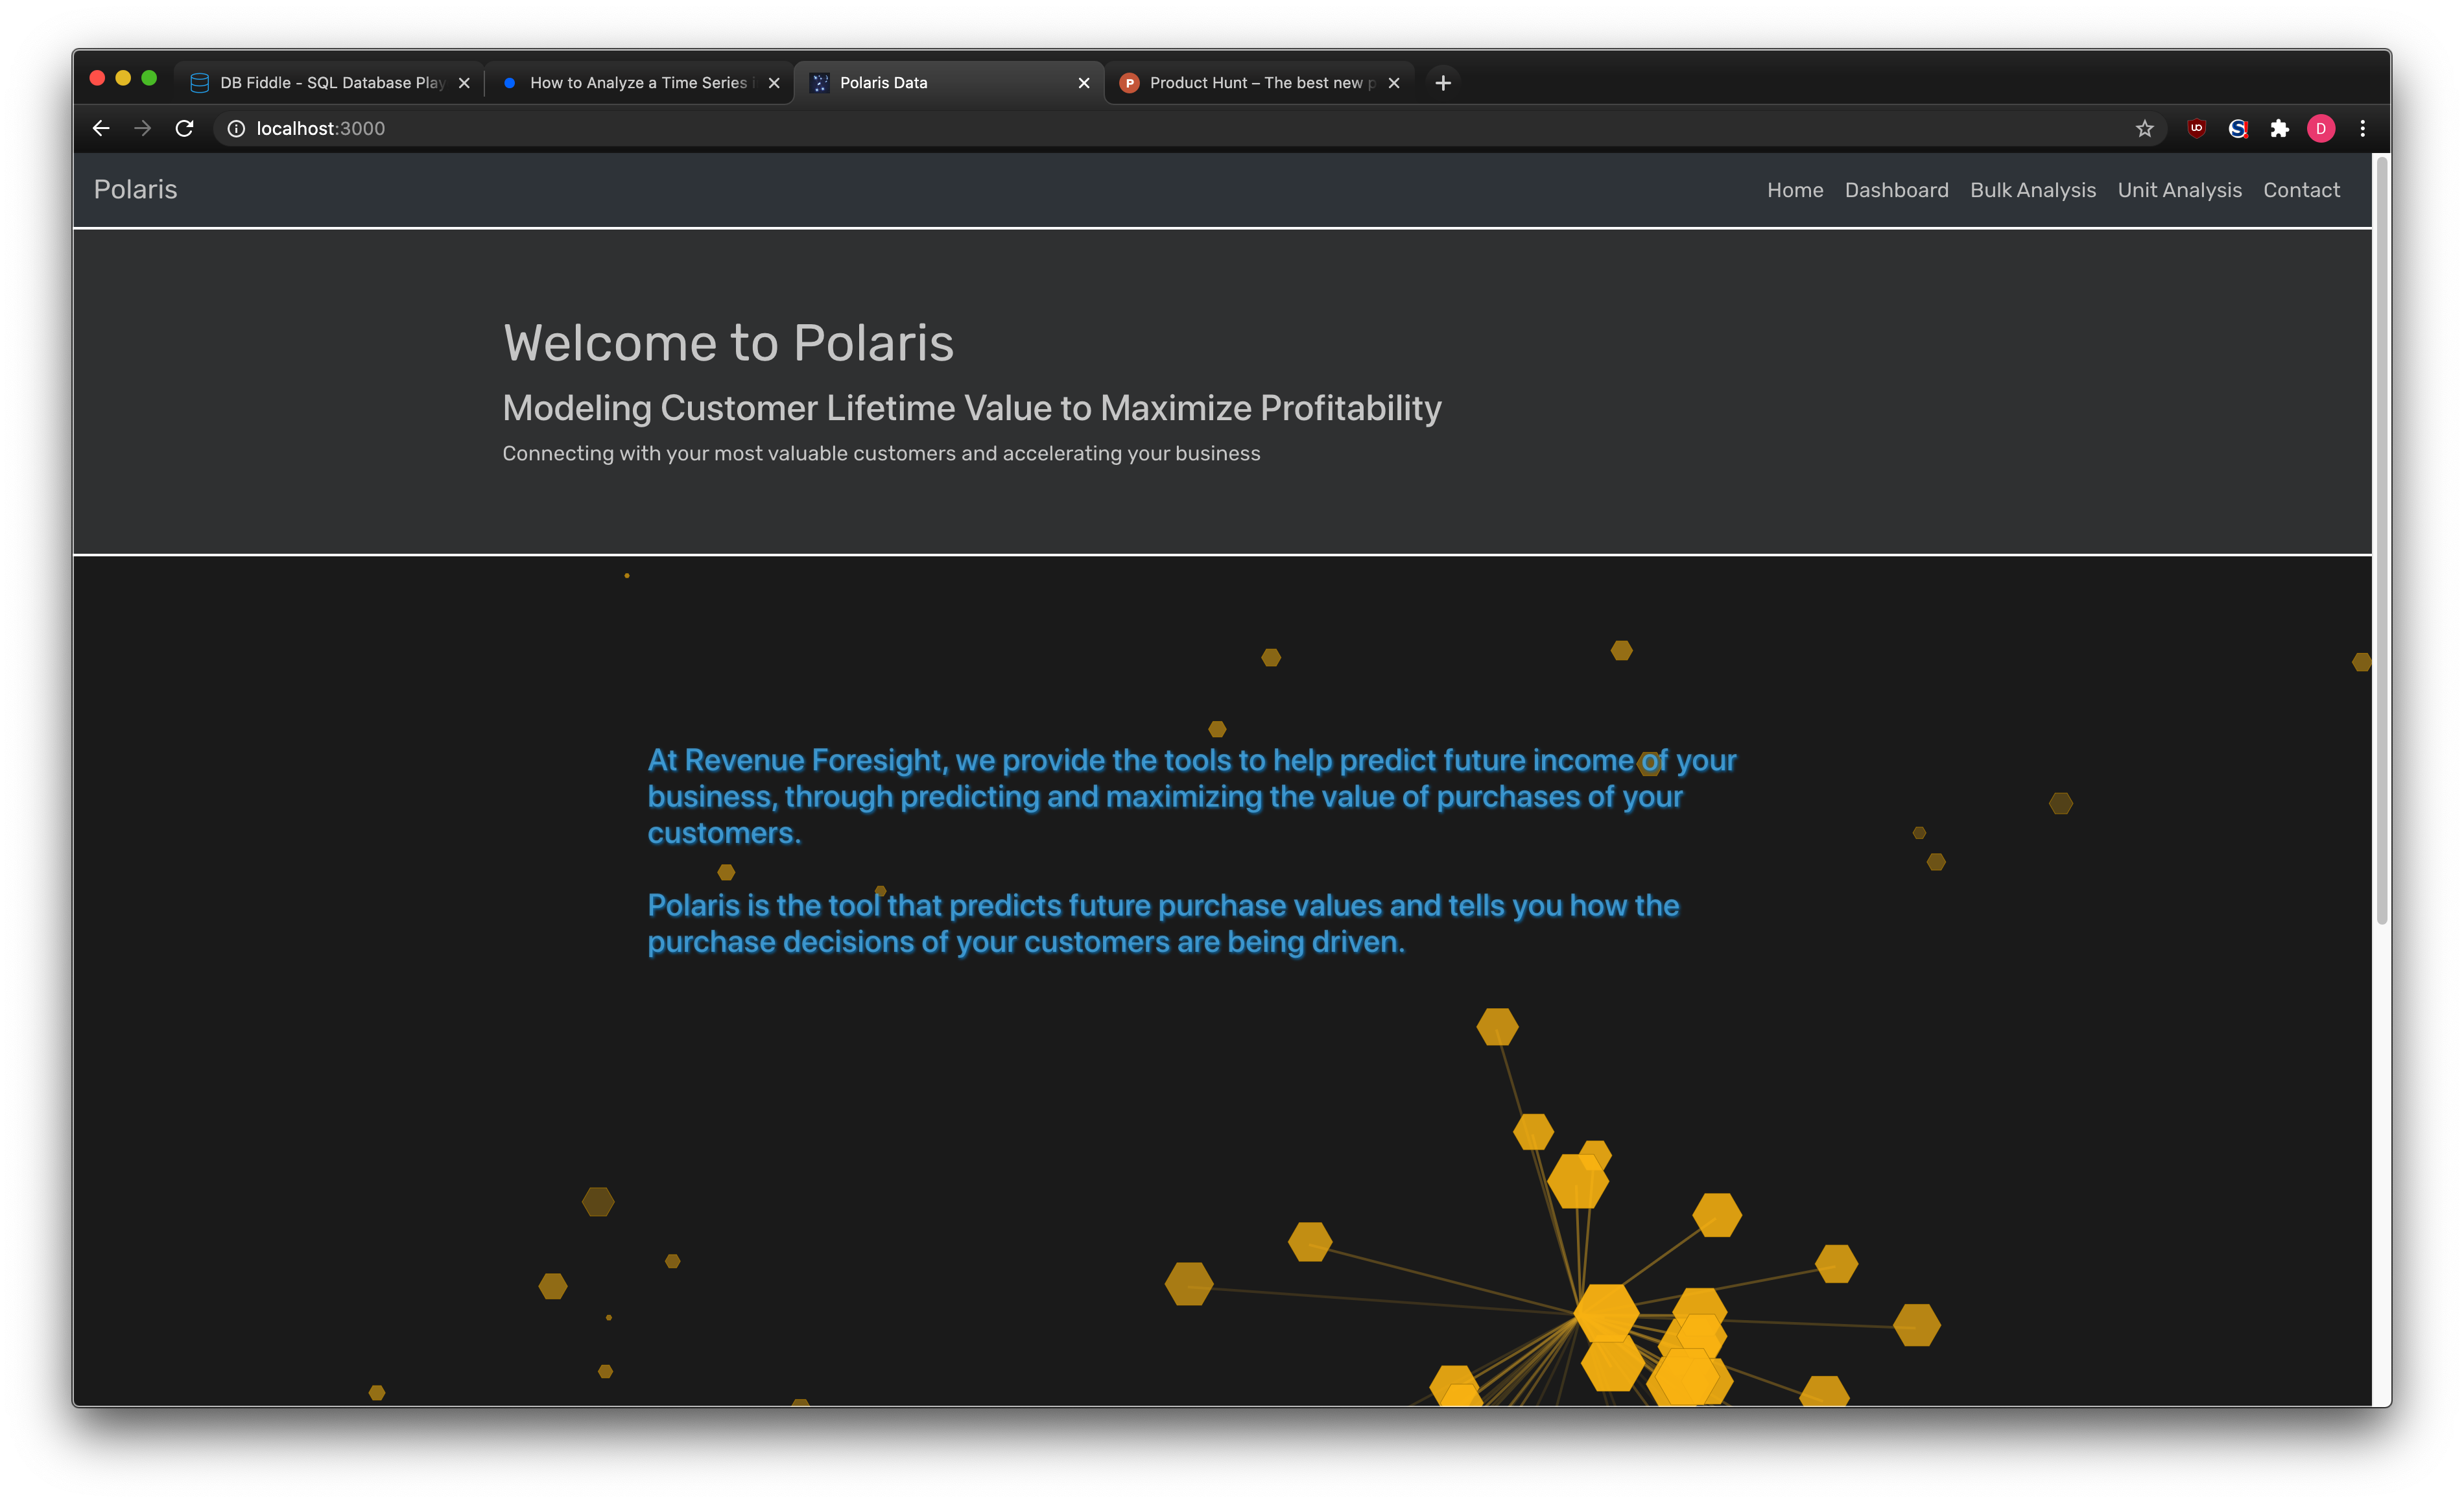The width and height of the screenshot is (2464, 1503).
Task: Click the page vertical scrollbar
Action: 2381,540
